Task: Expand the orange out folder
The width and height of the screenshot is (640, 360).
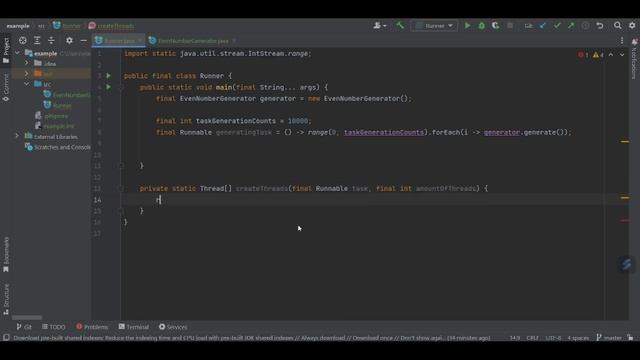Action: tap(27, 73)
